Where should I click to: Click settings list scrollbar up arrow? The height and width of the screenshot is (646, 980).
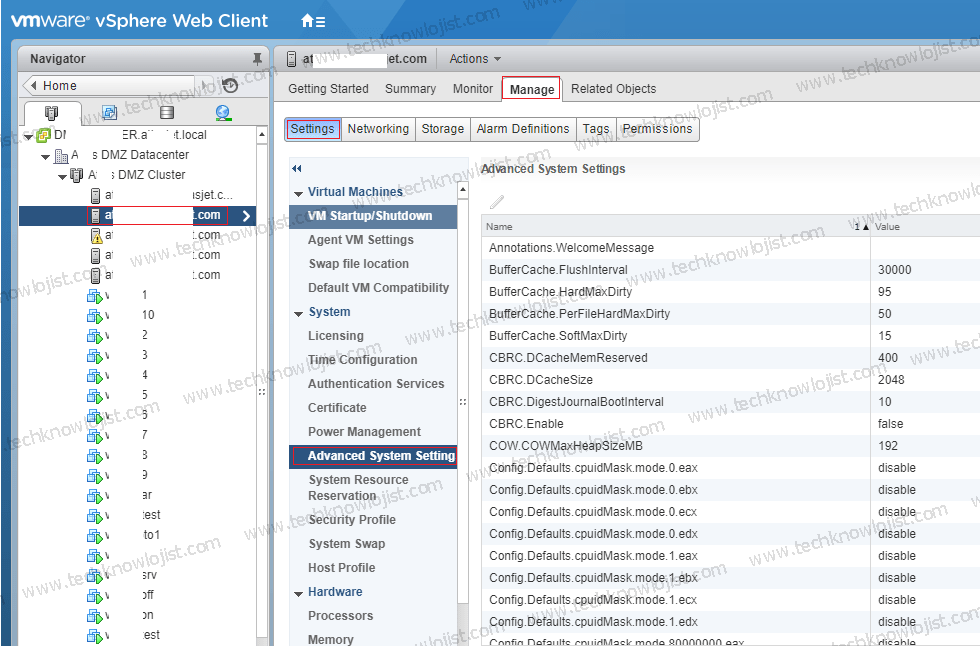click(x=462, y=189)
